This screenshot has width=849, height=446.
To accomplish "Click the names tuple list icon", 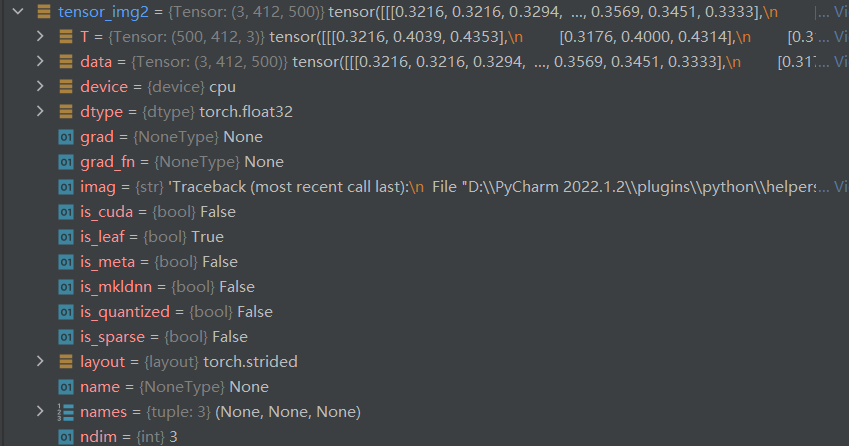I will click(66, 412).
